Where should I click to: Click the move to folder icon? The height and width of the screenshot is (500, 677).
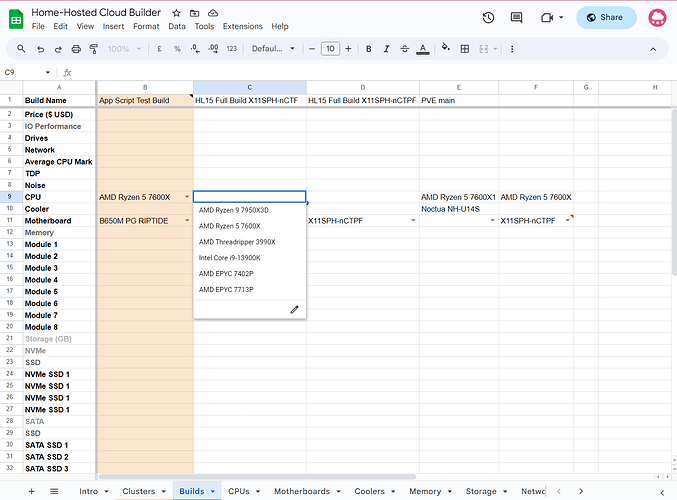coord(195,13)
